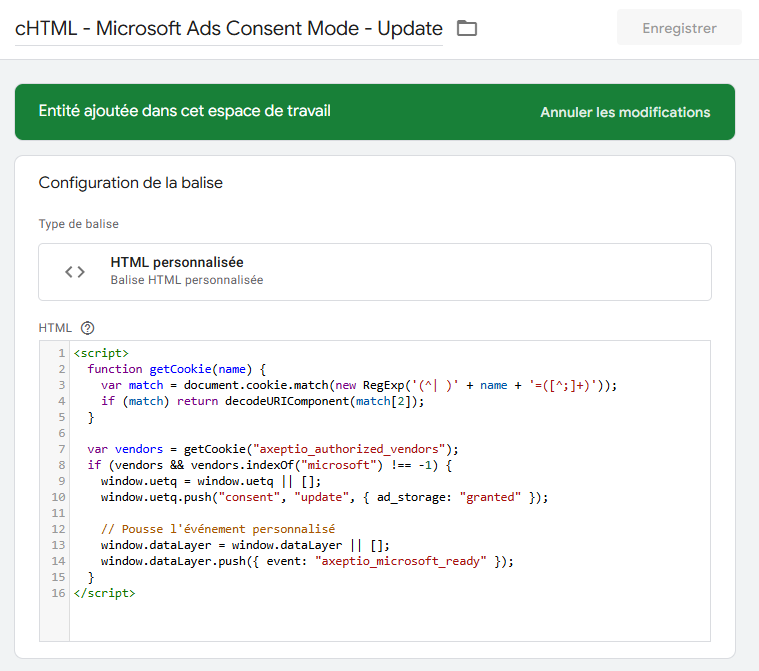Click the folder icon next to the tag name
759x671 pixels.
click(467, 28)
